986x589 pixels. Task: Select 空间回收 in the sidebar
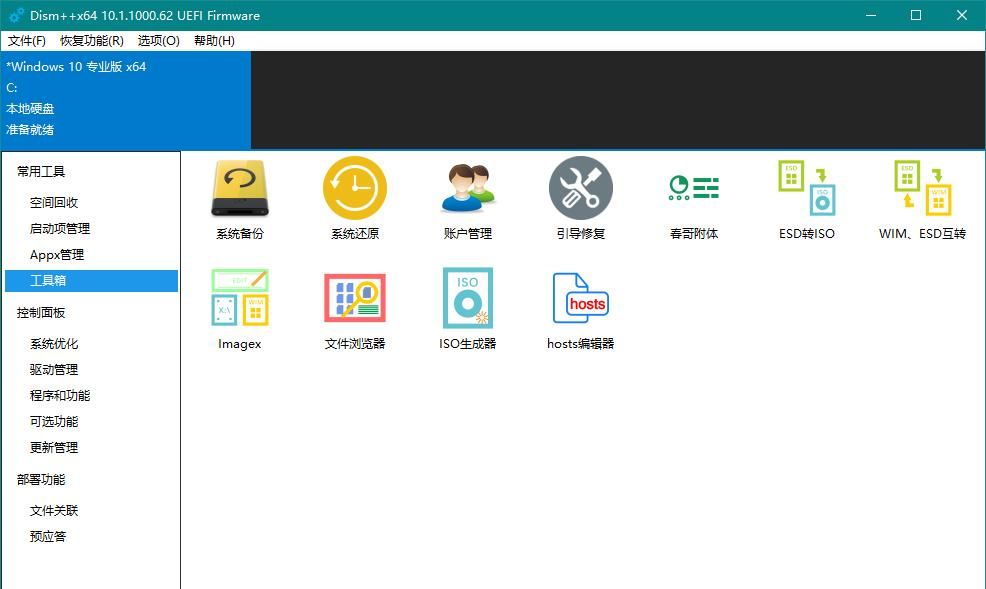coord(54,202)
